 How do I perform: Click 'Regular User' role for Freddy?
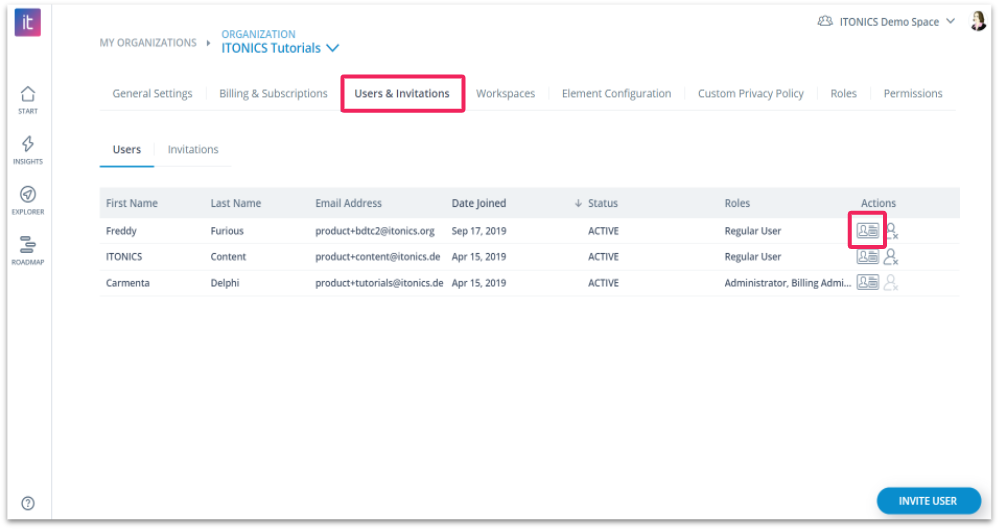point(753,231)
